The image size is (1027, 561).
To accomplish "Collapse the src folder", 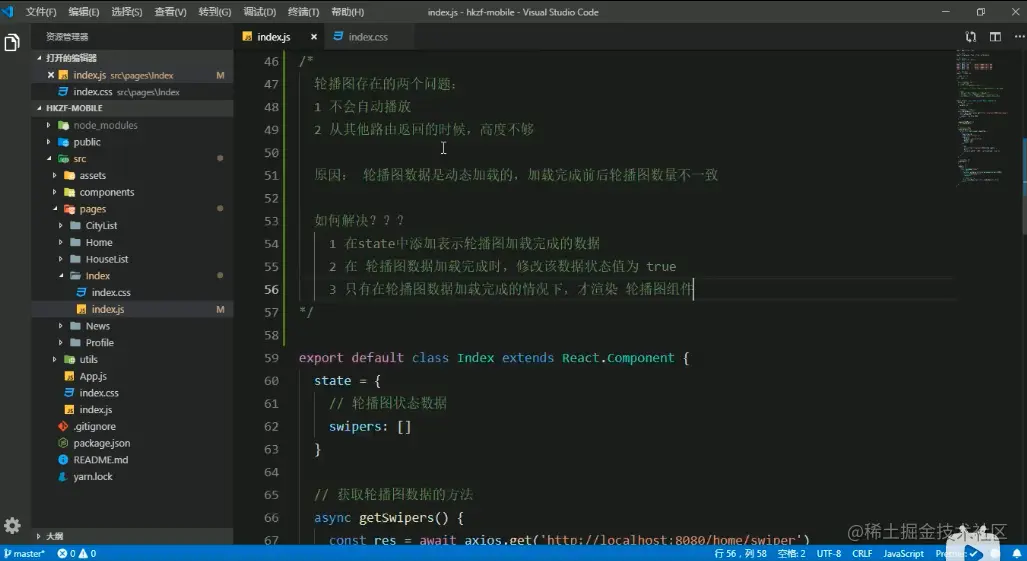I will (x=48, y=158).
